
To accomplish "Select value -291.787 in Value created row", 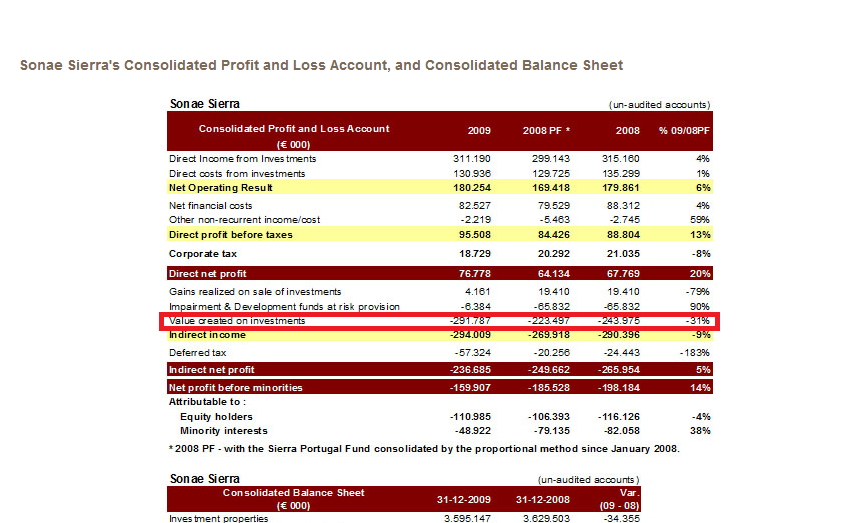I will 470,320.
